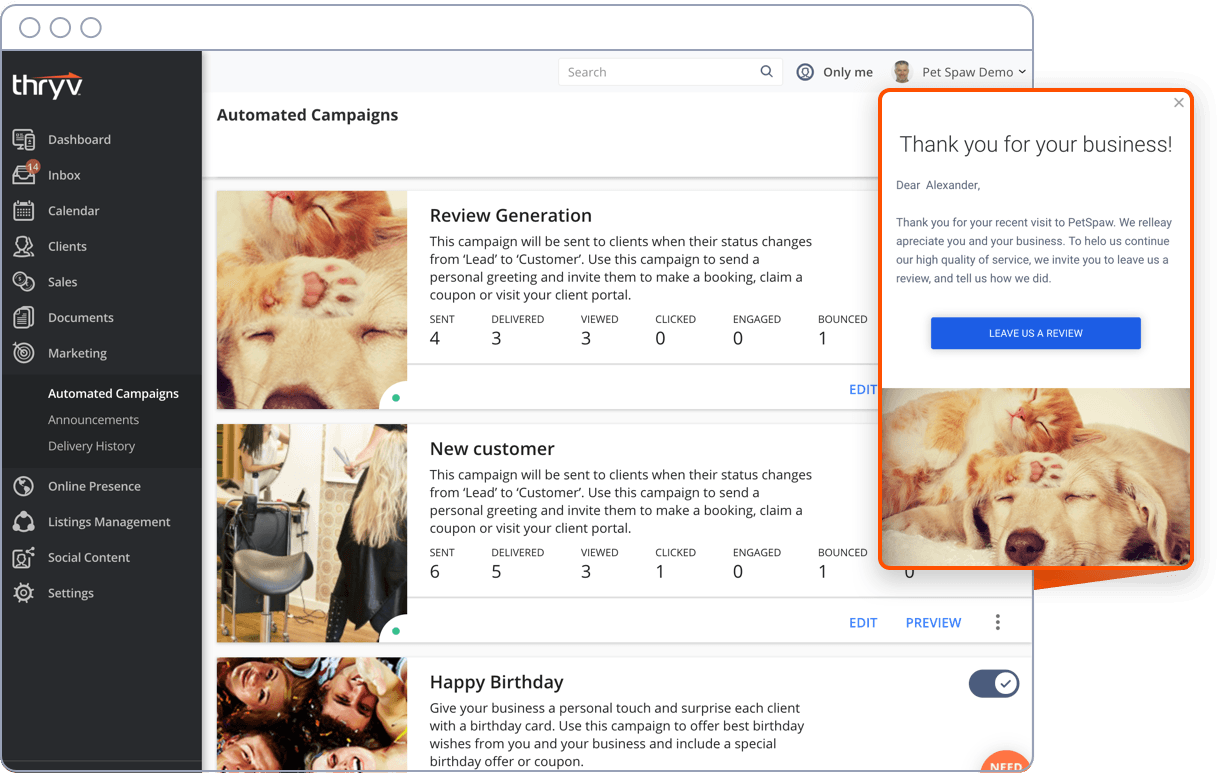Screen dimensions: 1220x774
Task: Click the Documents icon in sidebar
Action: click(24, 317)
